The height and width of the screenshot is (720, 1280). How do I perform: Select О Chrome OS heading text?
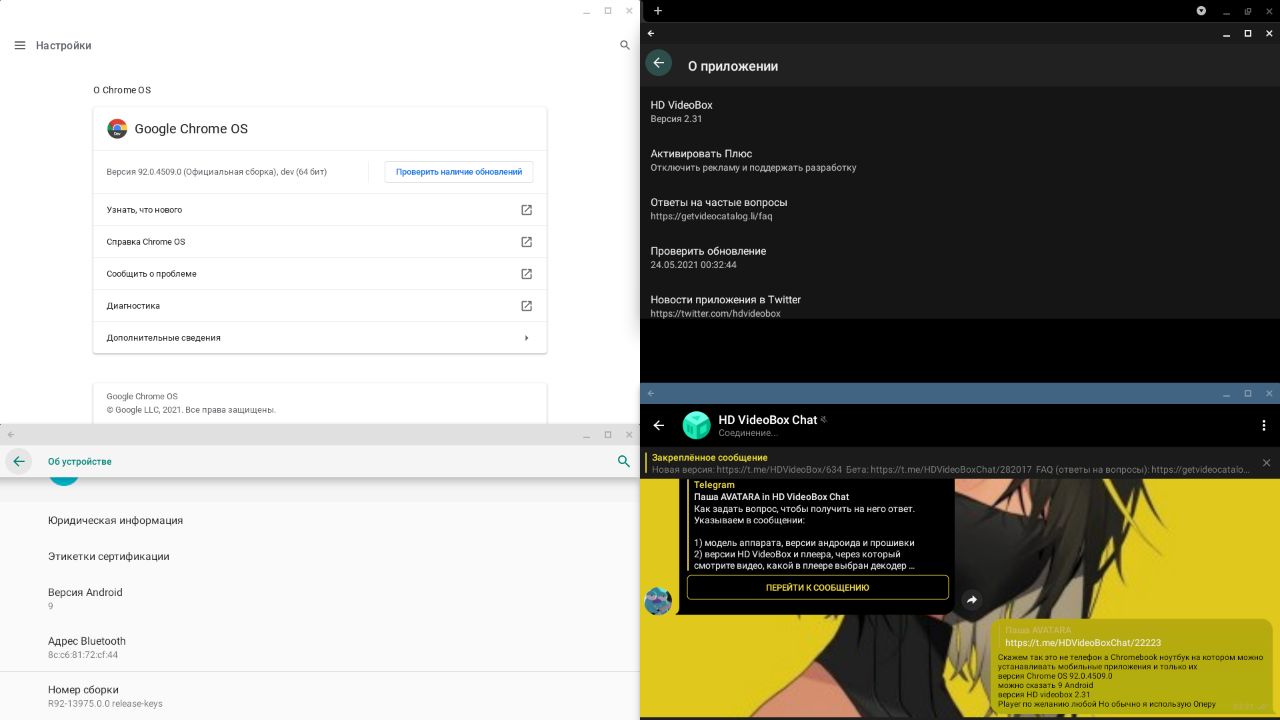click(122, 90)
